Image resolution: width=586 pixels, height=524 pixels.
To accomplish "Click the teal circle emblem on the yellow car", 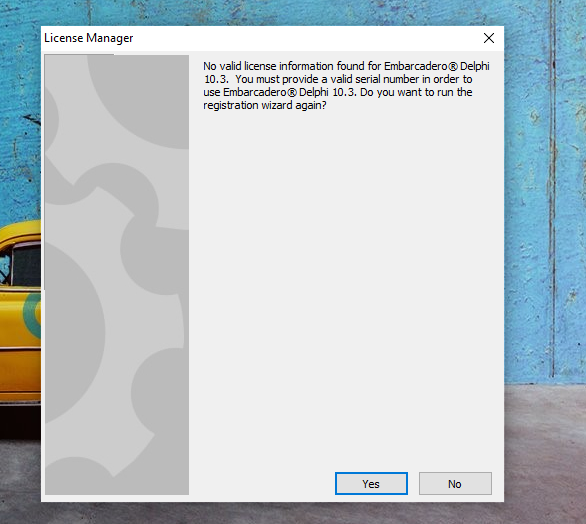I will pyautogui.click(x=33, y=314).
